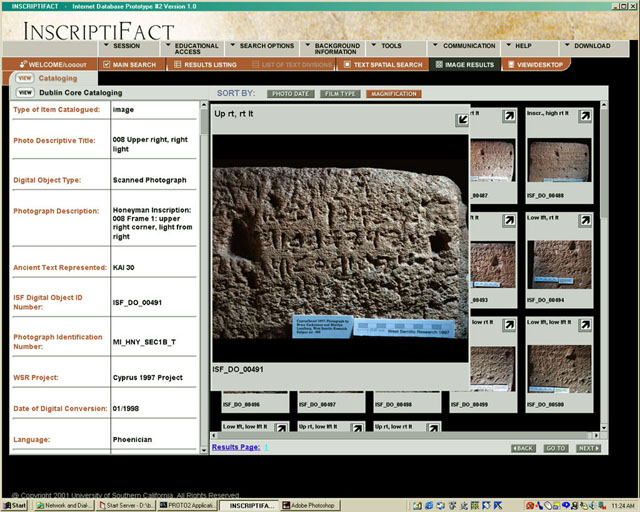Screen dimensions: 640x512
Task: Select thumbnail image ISF_DO_00500
Action: pyautogui.click(x=559, y=369)
